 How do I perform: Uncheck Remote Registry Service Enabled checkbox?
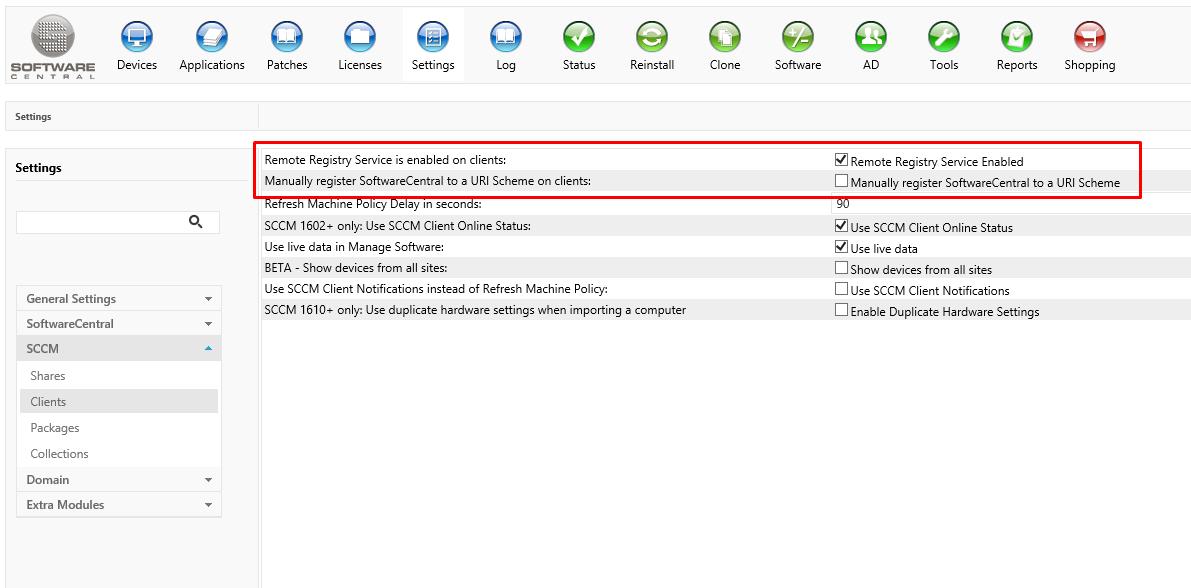click(842, 160)
